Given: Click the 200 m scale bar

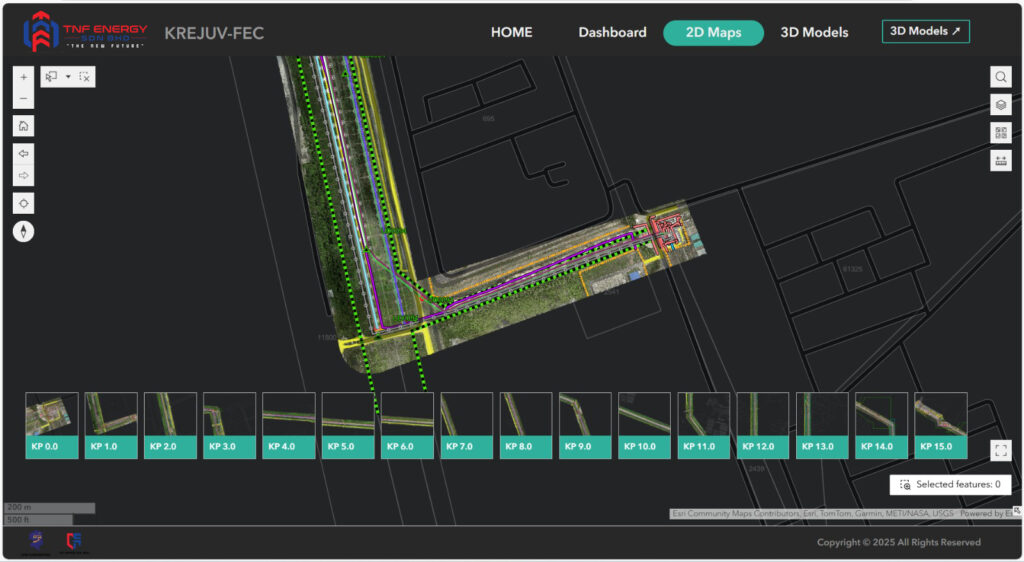Looking at the screenshot, I should (50, 507).
